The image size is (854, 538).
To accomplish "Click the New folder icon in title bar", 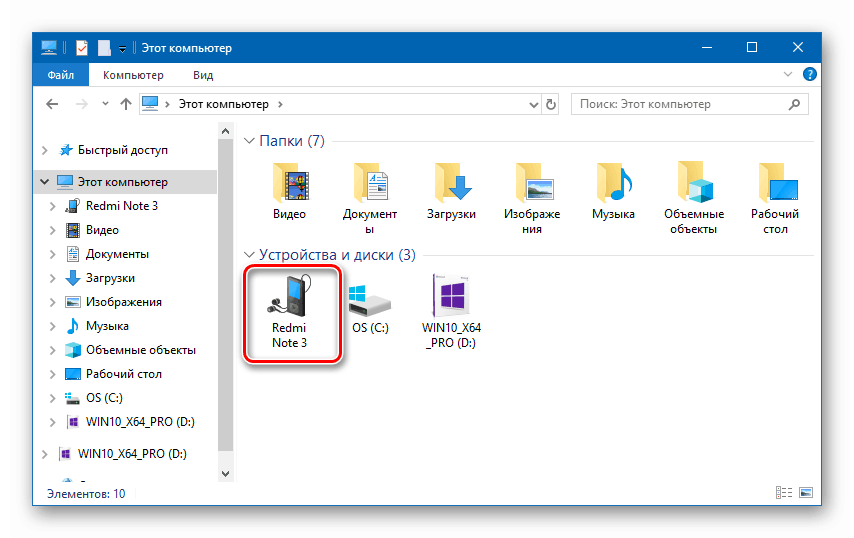I will point(103,48).
